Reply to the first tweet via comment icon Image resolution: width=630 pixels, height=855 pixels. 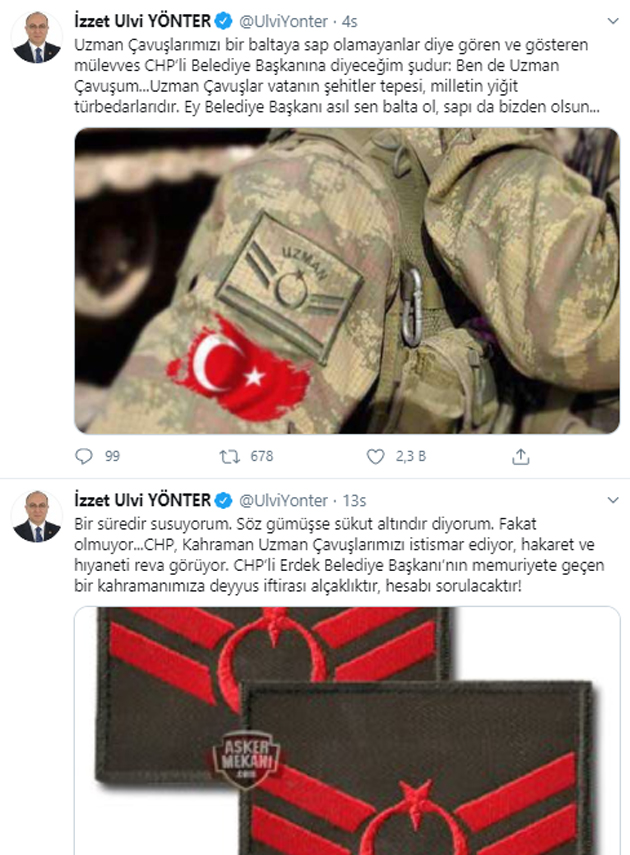83,456
